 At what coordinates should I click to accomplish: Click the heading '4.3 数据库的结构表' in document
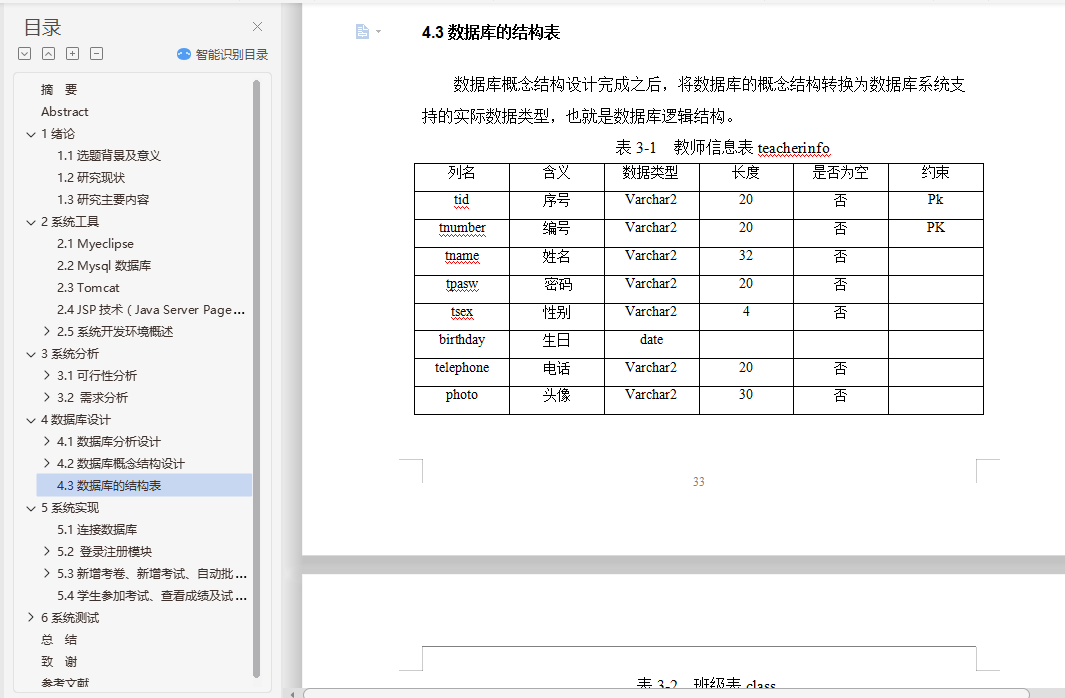(x=490, y=33)
